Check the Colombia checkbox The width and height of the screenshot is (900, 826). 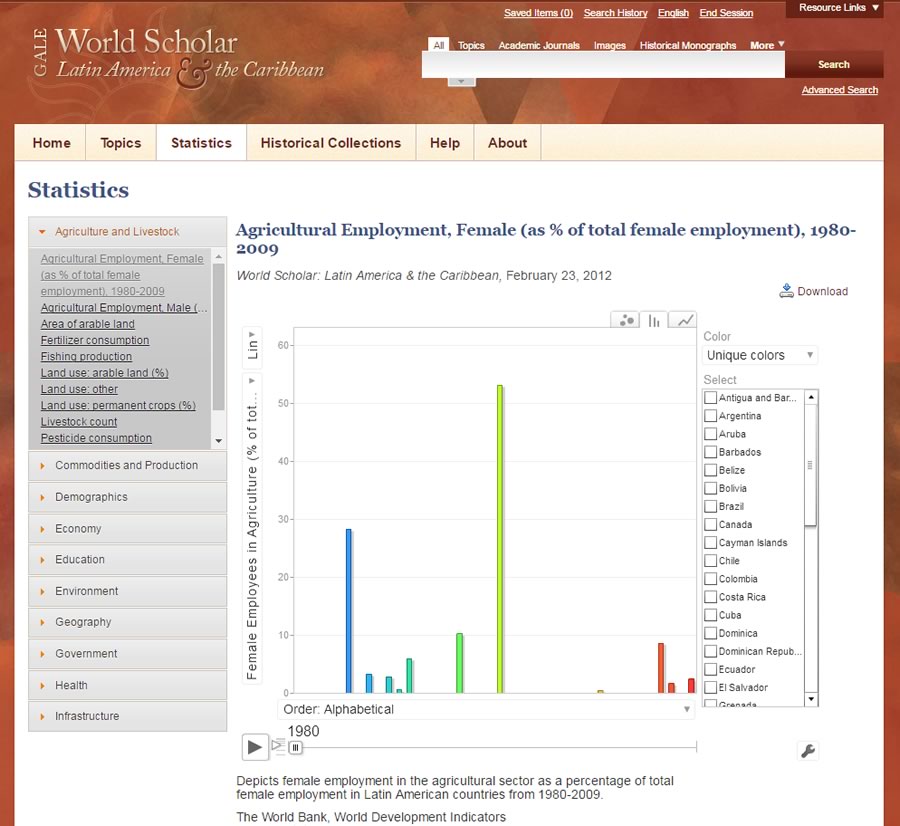pyautogui.click(x=710, y=579)
